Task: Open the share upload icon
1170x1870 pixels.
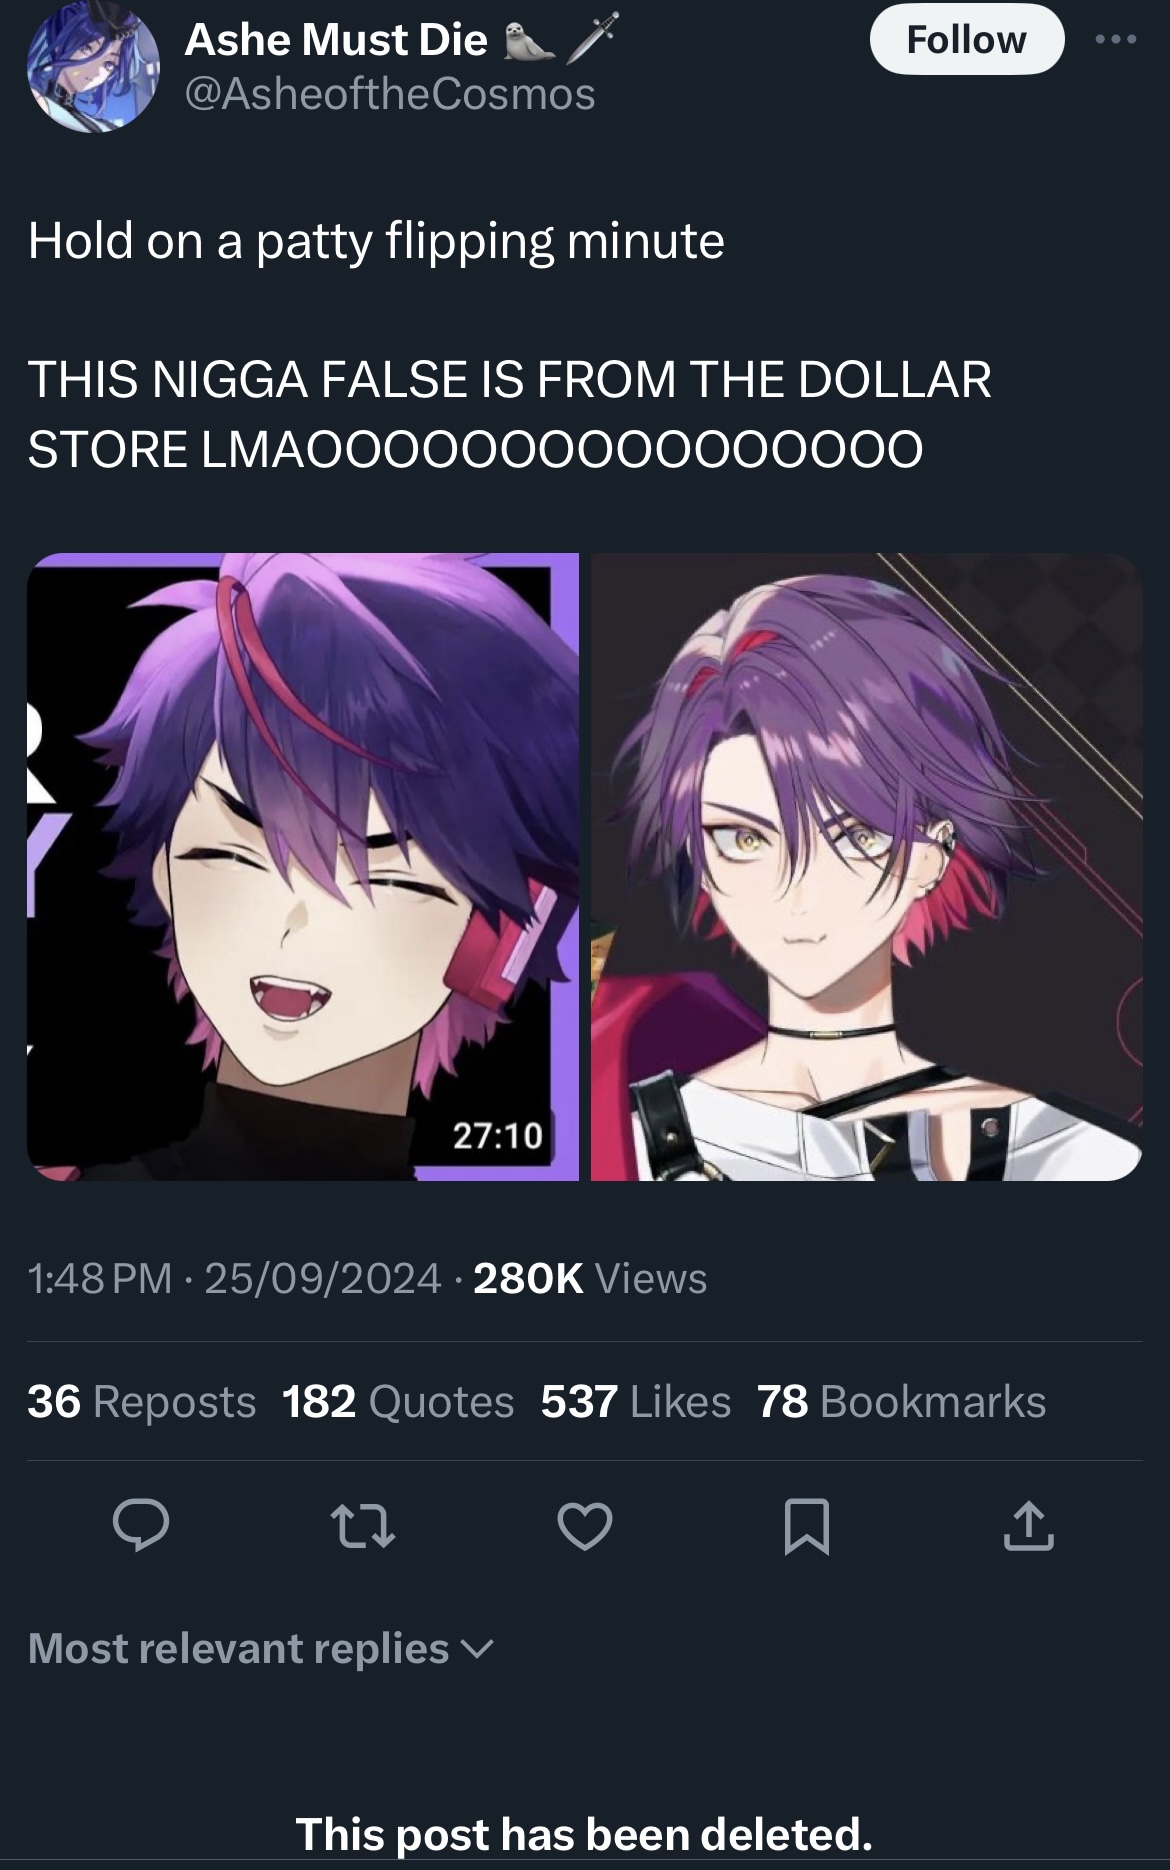Action: (x=1029, y=1526)
